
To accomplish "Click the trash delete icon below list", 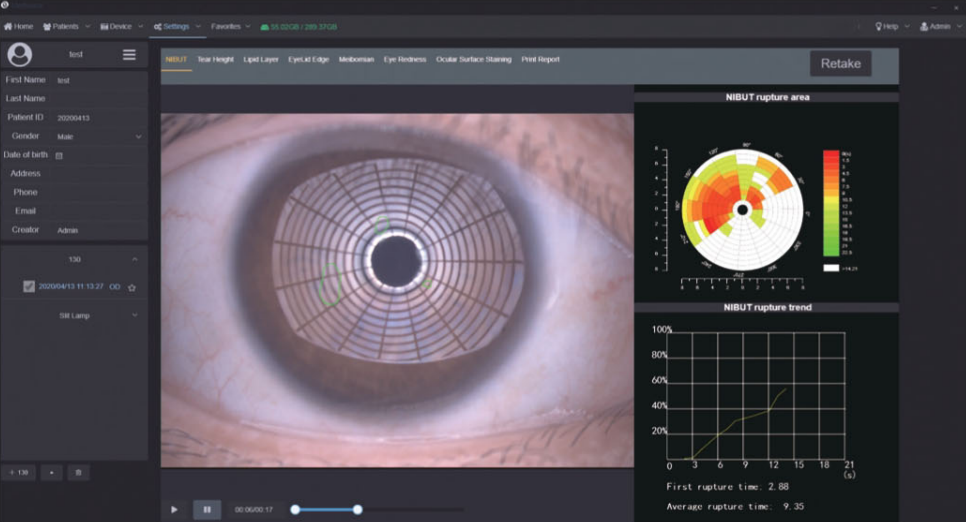I will [x=80, y=471].
